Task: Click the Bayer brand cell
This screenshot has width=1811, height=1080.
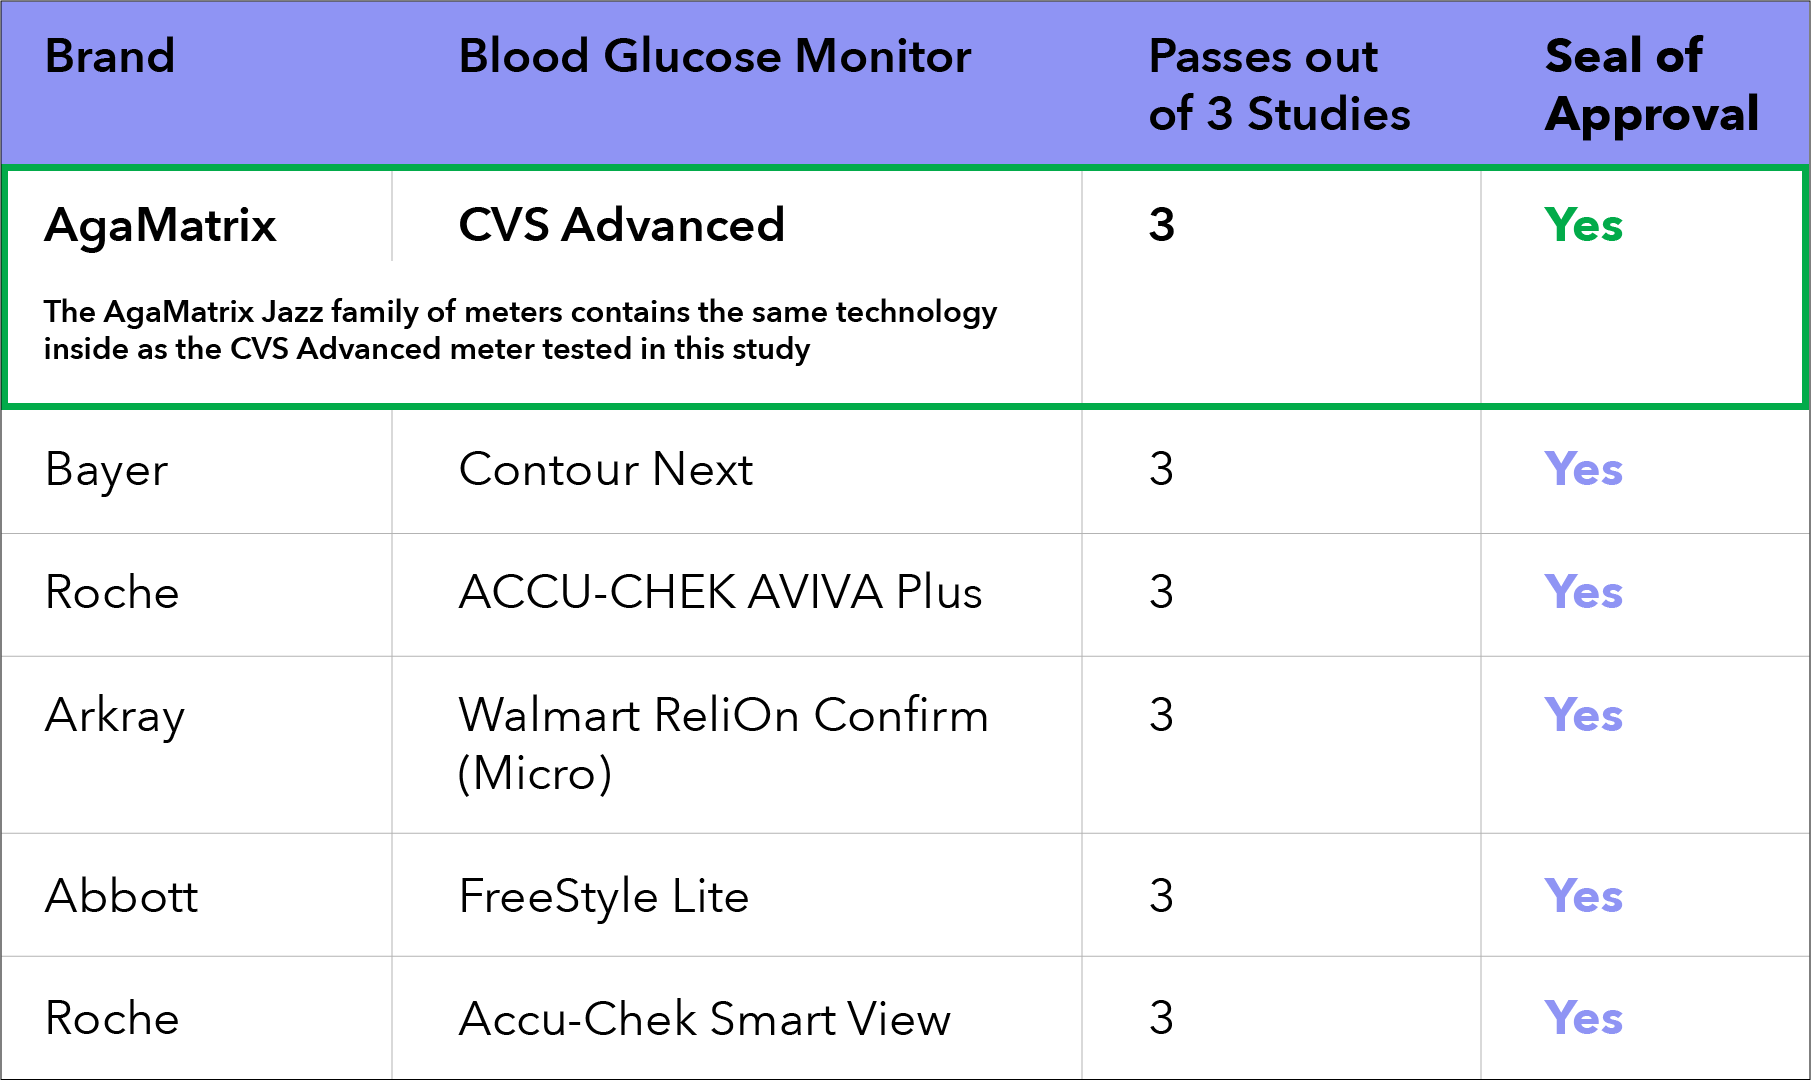Action: tap(106, 471)
